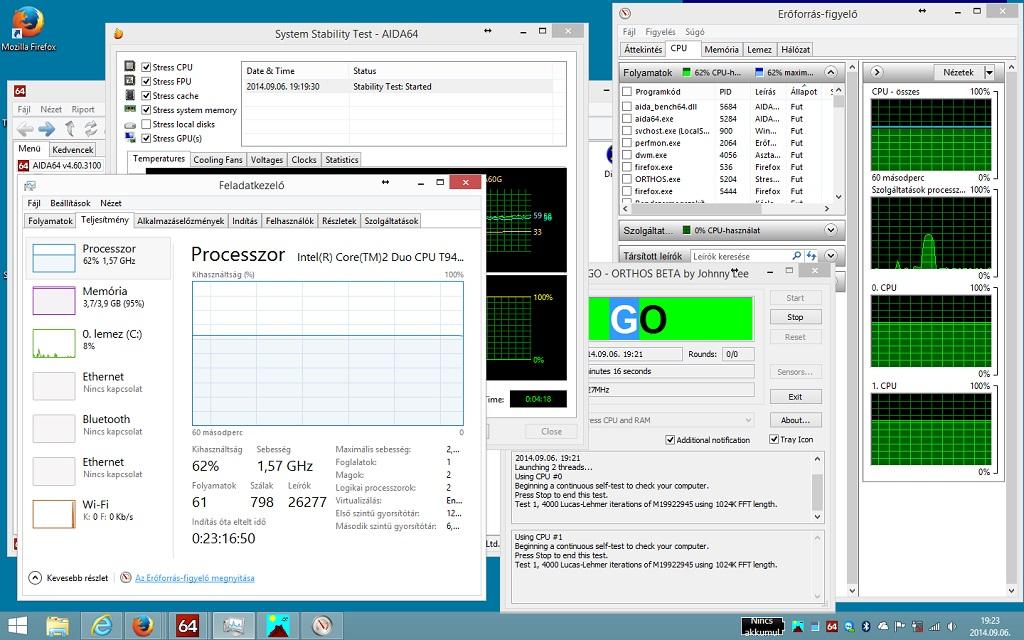
Task: Switch to Áttekintés tab
Action: pos(643,50)
